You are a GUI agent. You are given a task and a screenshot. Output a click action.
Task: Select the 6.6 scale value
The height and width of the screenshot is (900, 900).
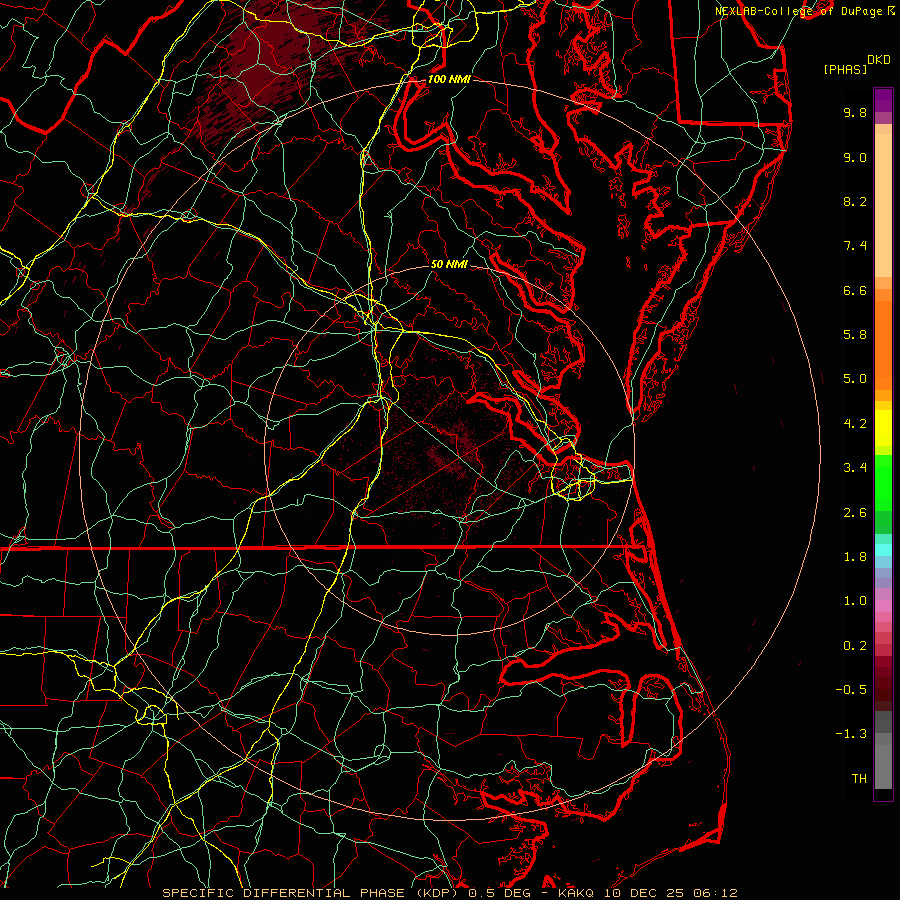(x=855, y=290)
